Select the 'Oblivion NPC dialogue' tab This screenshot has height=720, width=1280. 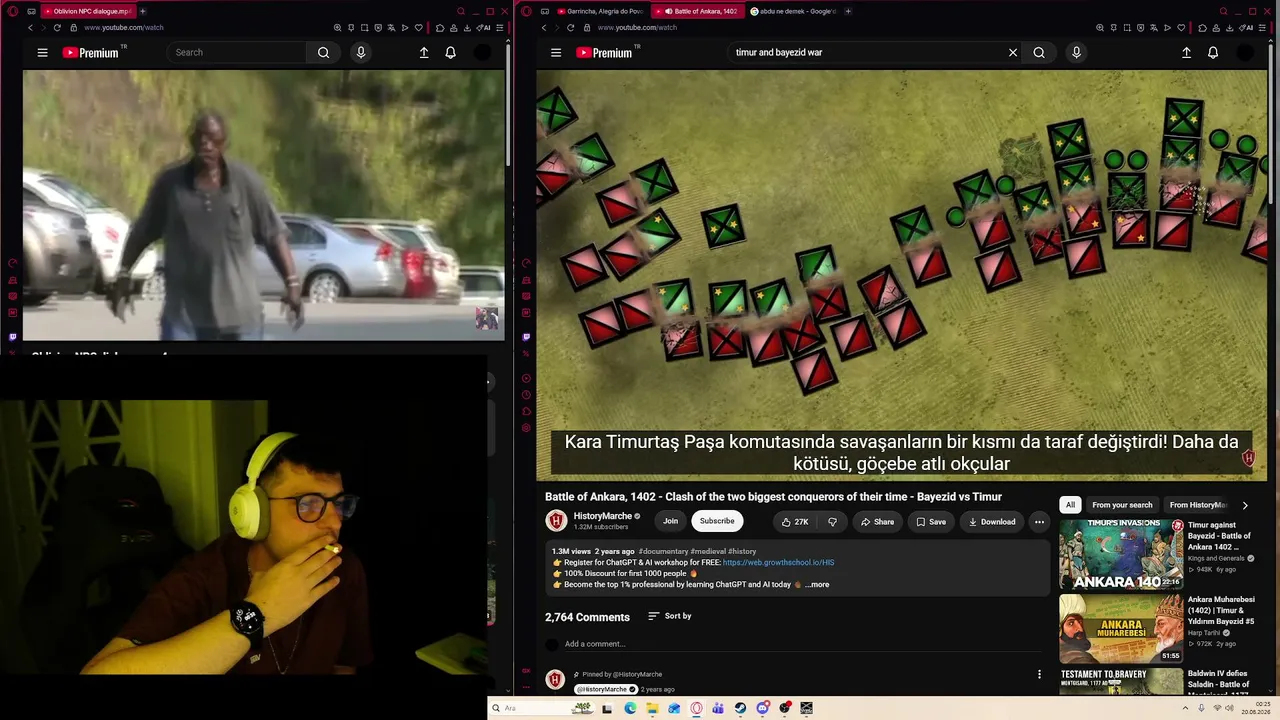point(86,11)
